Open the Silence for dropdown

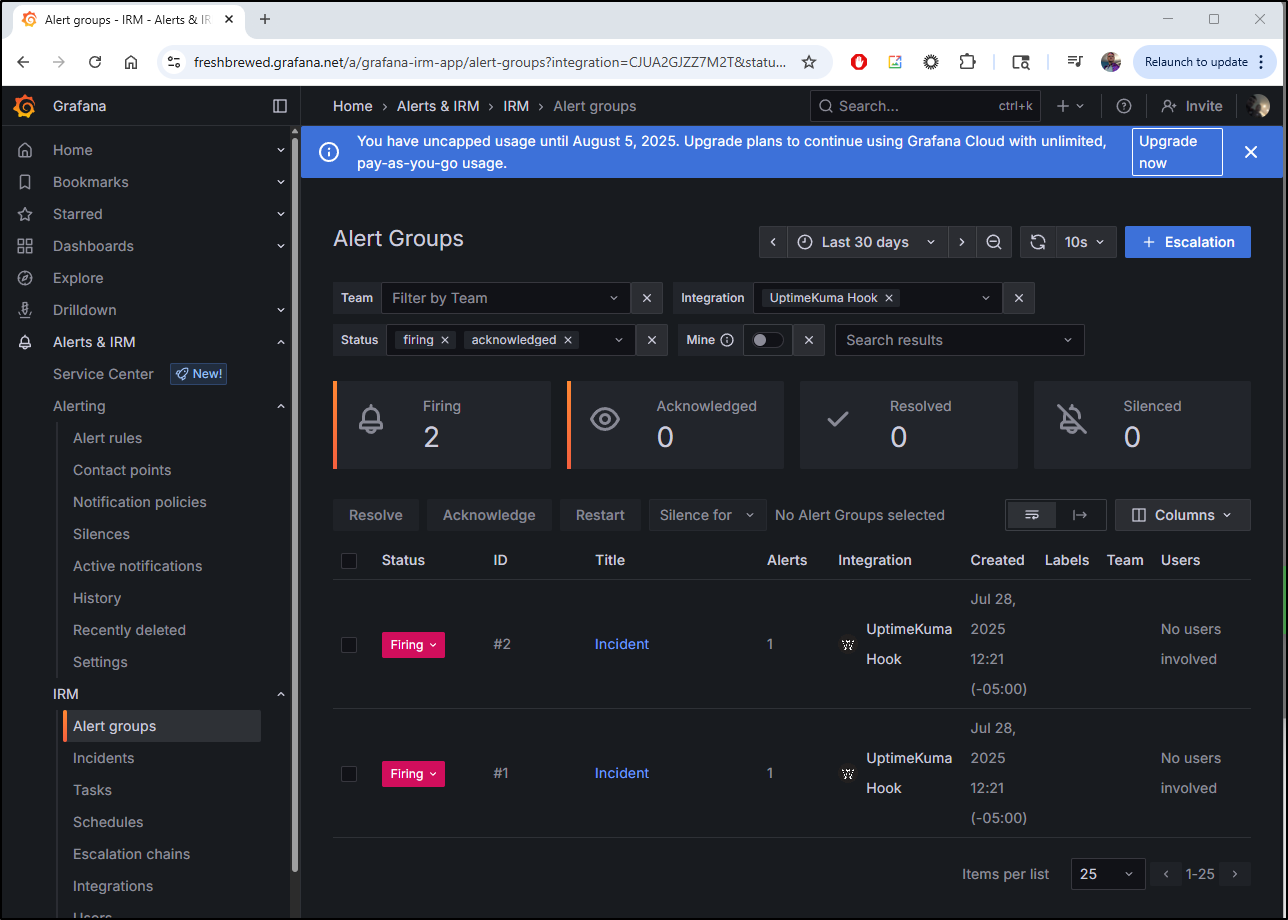point(707,515)
